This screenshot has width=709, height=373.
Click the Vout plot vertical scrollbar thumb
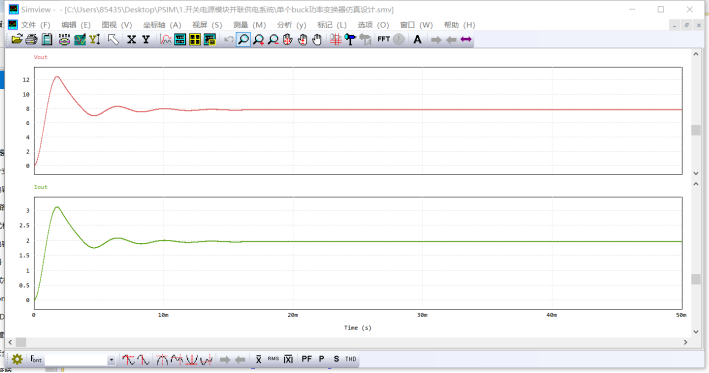point(696,130)
